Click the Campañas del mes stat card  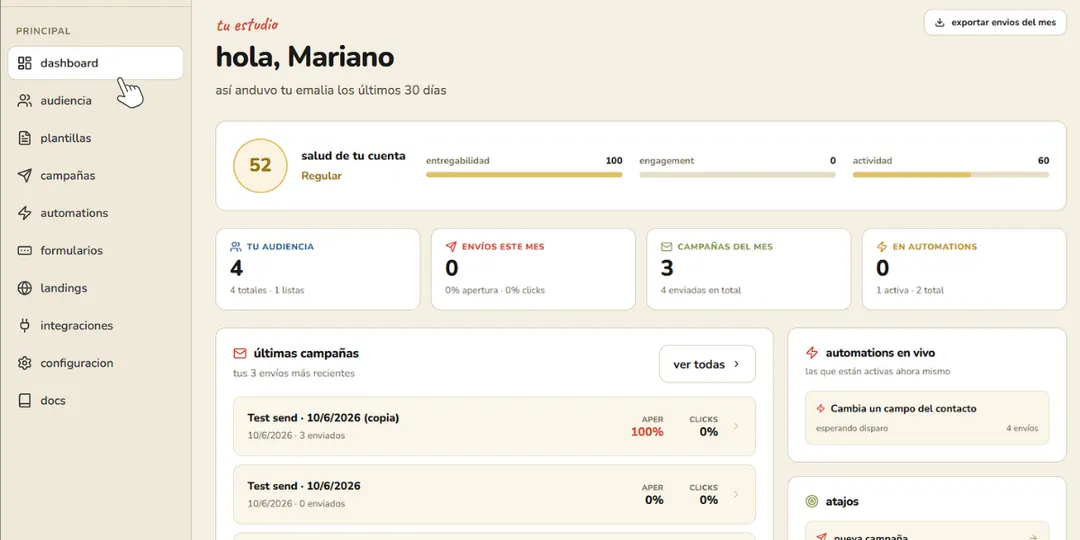tap(749, 269)
